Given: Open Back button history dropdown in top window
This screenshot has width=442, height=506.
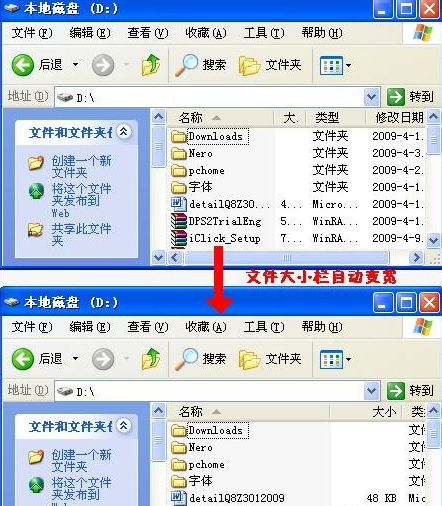Looking at the screenshot, I should (76, 65).
